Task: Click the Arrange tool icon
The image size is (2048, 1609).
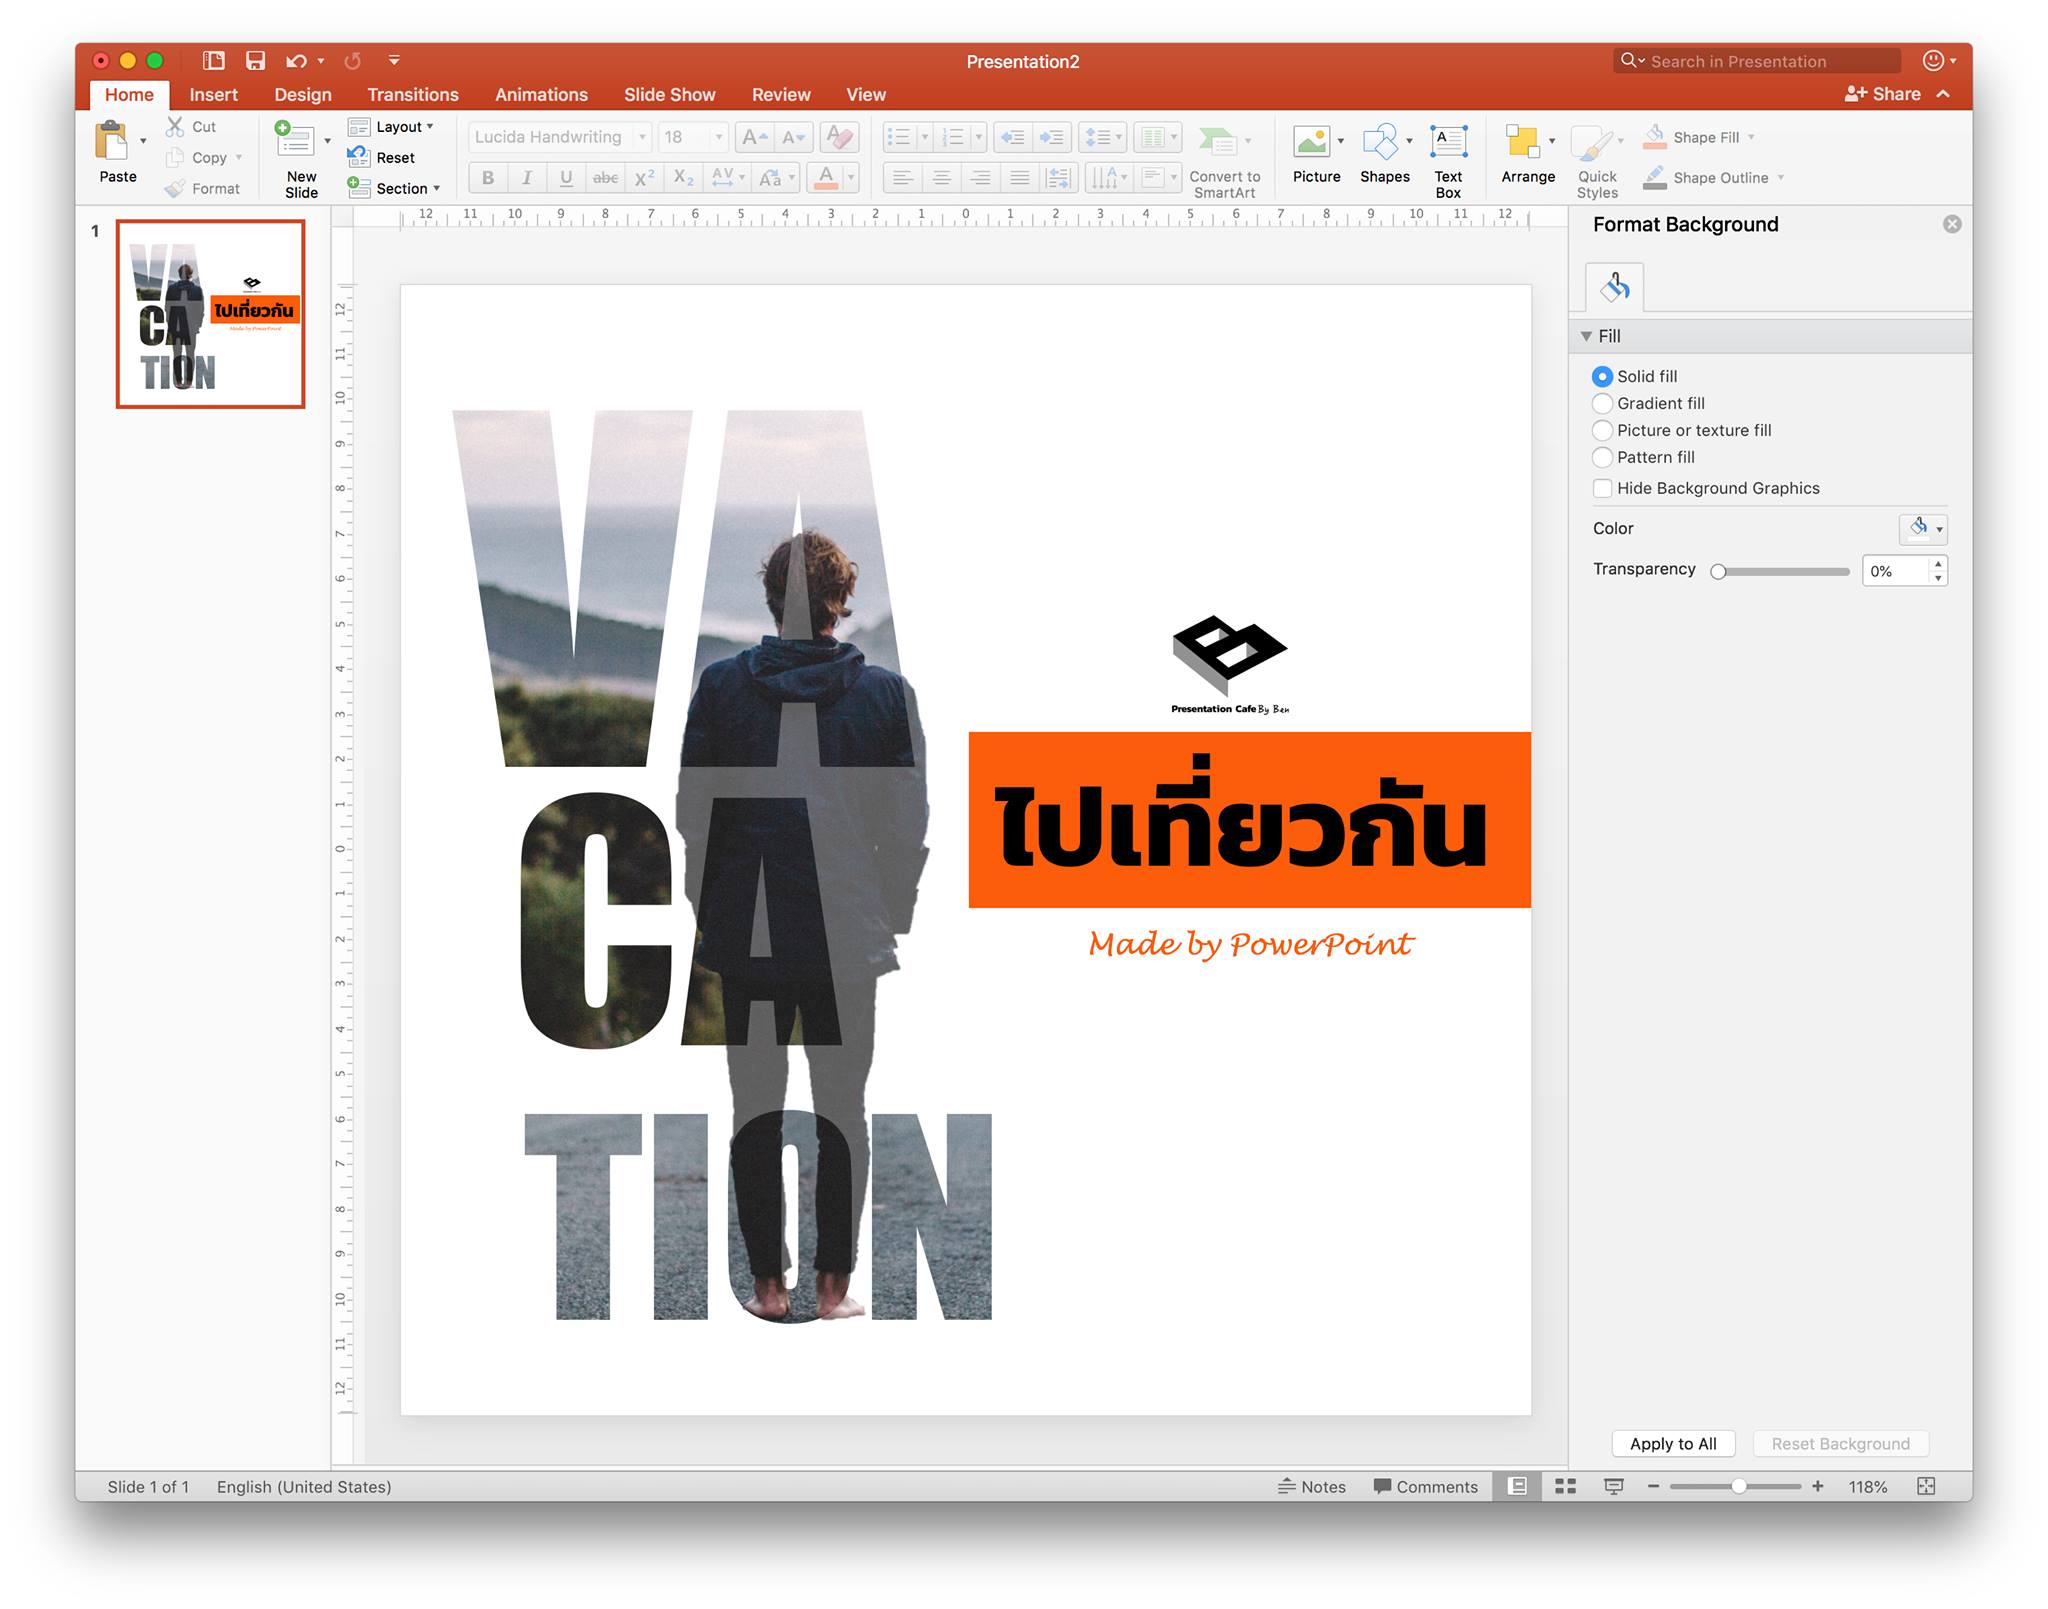Action: click(x=1523, y=143)
